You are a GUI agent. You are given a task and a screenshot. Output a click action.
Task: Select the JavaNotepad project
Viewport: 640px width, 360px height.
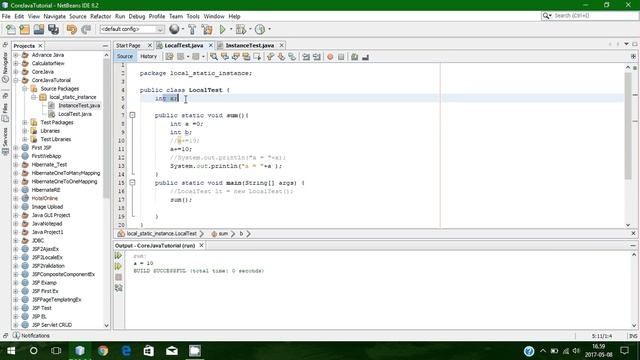click(x=47, y=224)
